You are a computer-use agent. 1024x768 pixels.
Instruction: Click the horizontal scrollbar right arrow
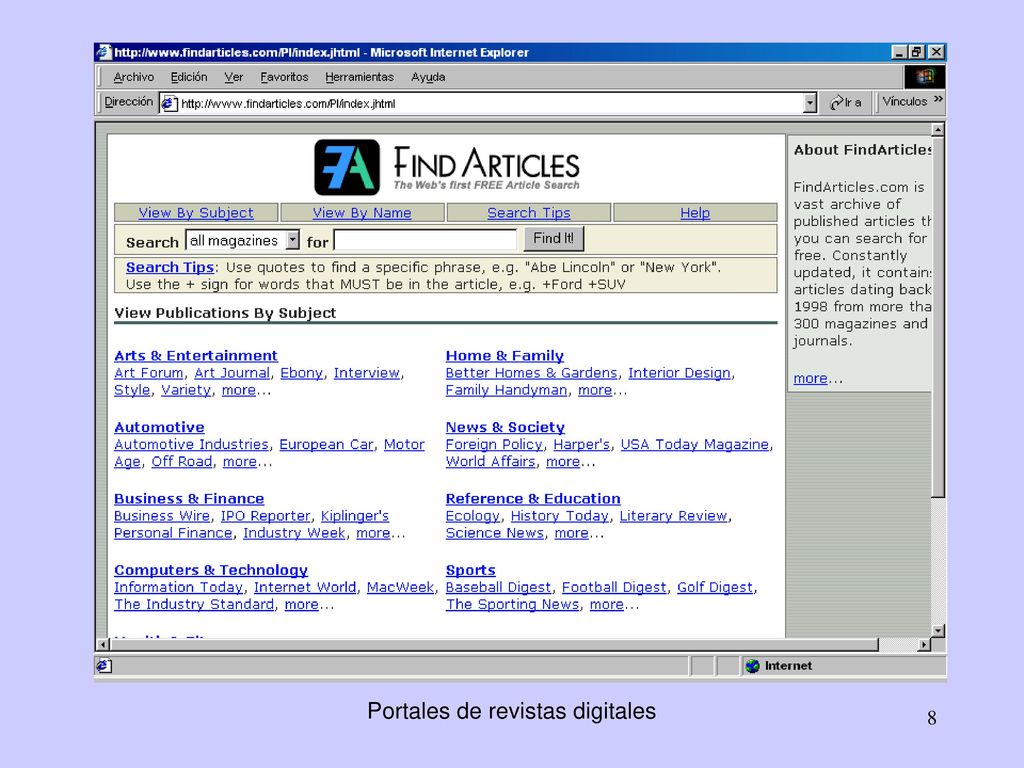(924, 645)
